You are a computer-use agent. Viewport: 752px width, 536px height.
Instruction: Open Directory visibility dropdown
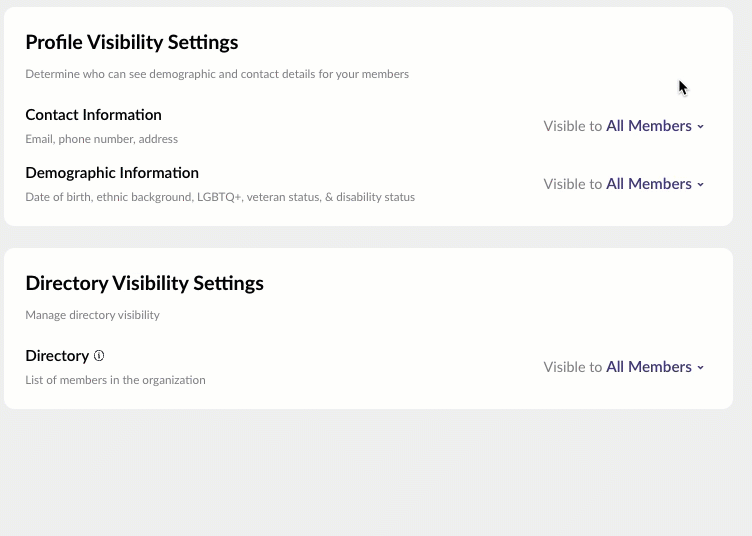tap(650, 367)
